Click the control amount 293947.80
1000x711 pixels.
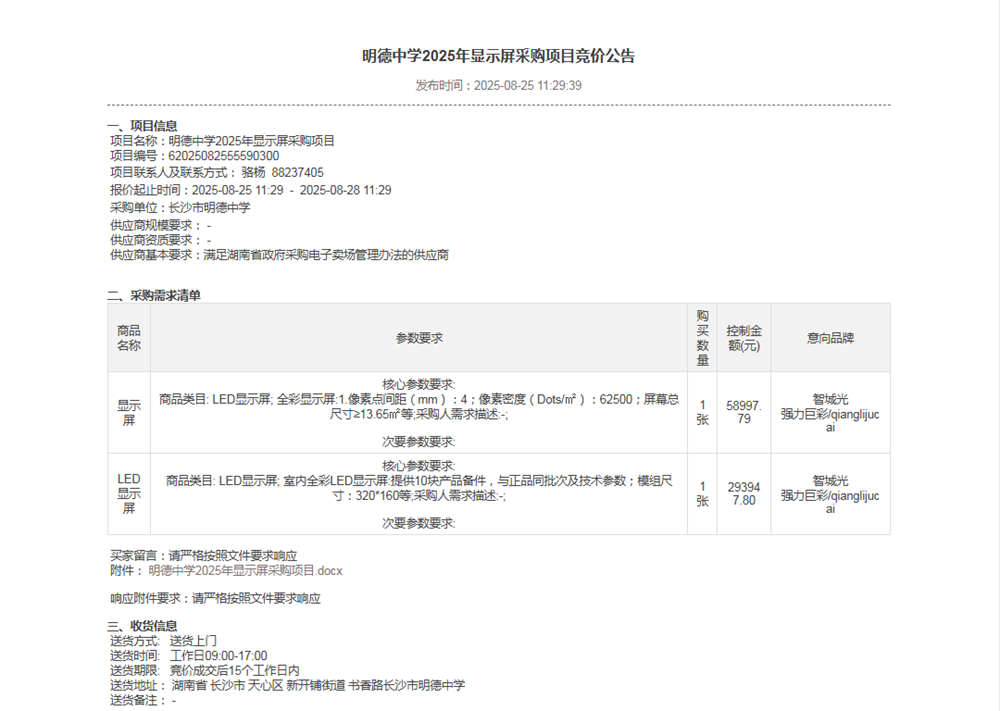coord(744,494)
